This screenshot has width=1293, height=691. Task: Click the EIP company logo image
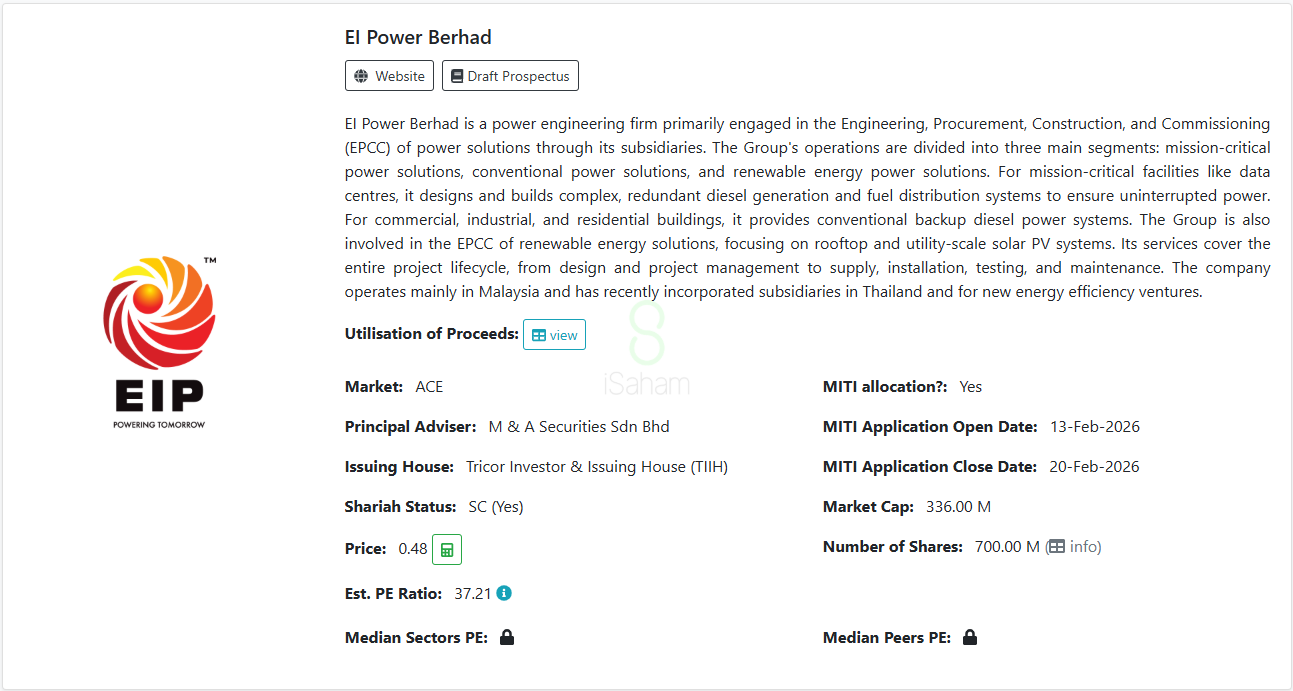(160, 342)
